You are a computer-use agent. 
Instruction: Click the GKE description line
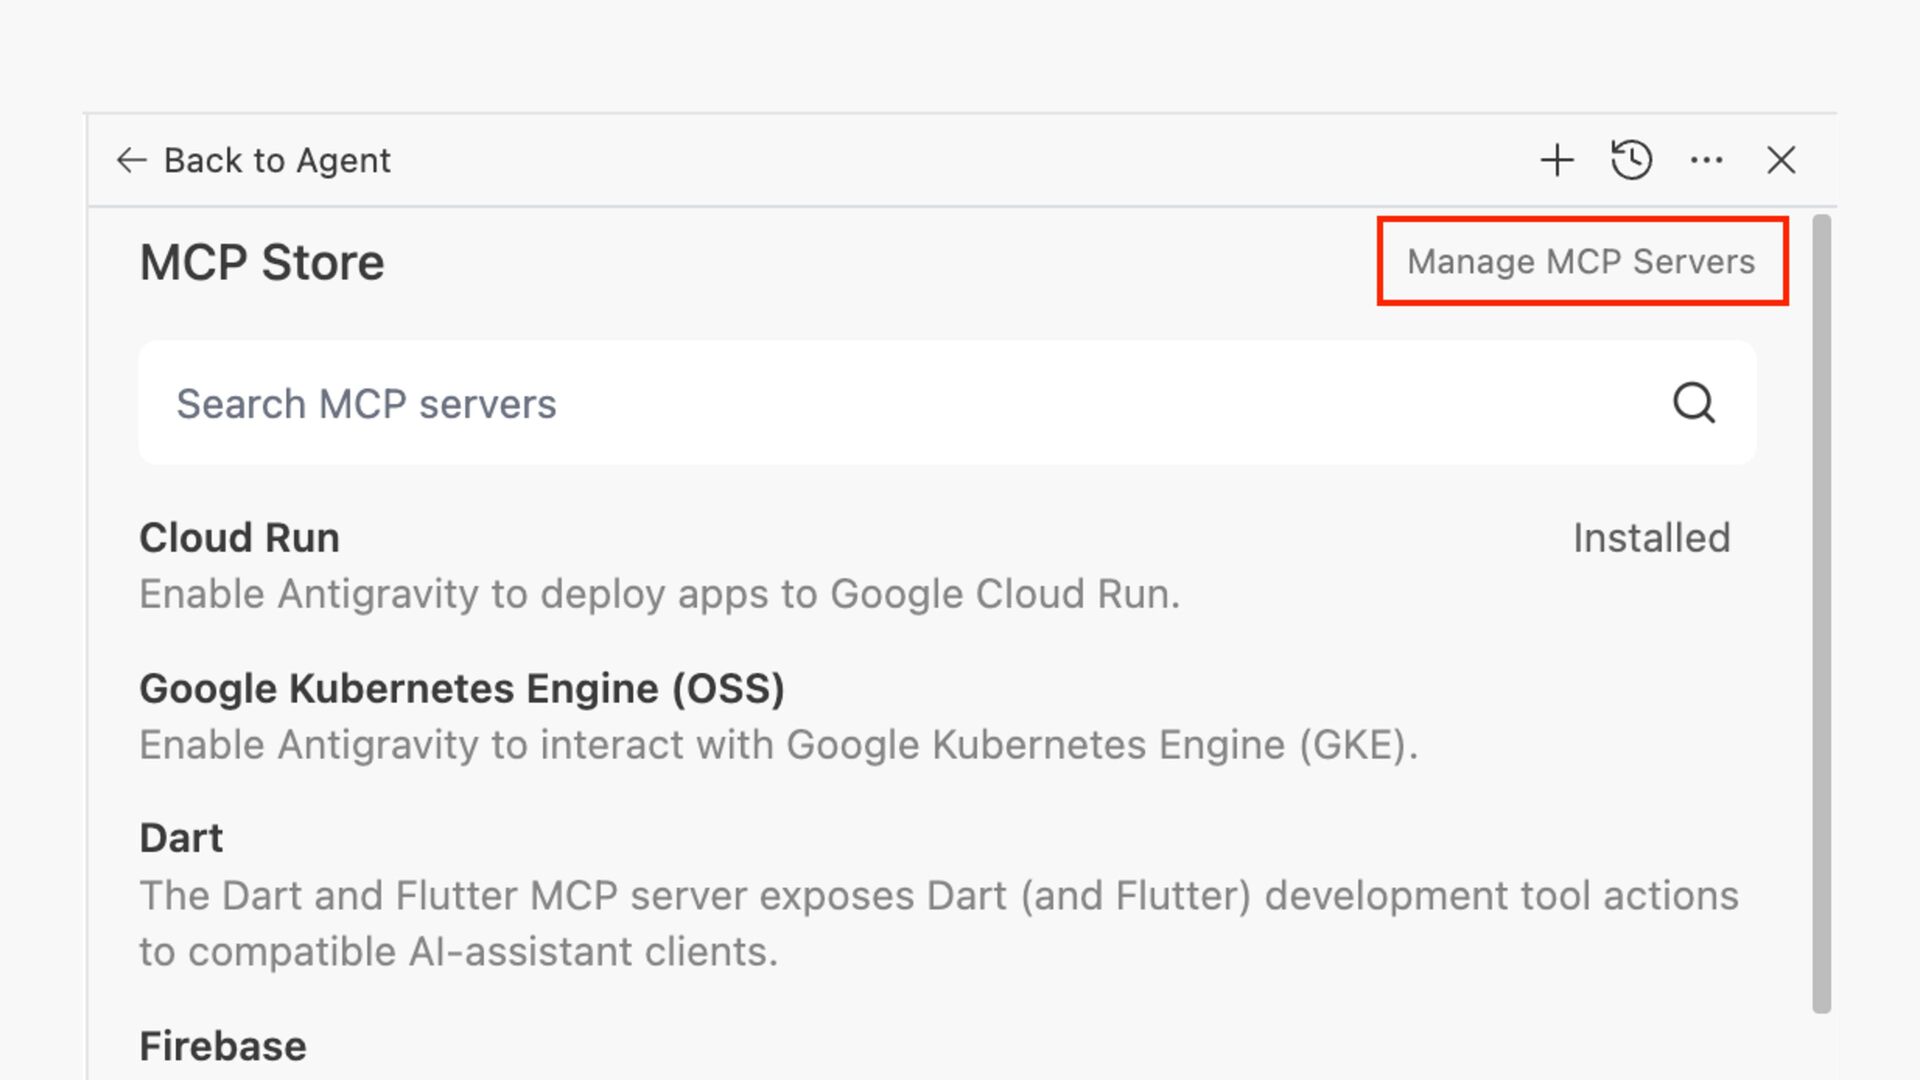778,745
